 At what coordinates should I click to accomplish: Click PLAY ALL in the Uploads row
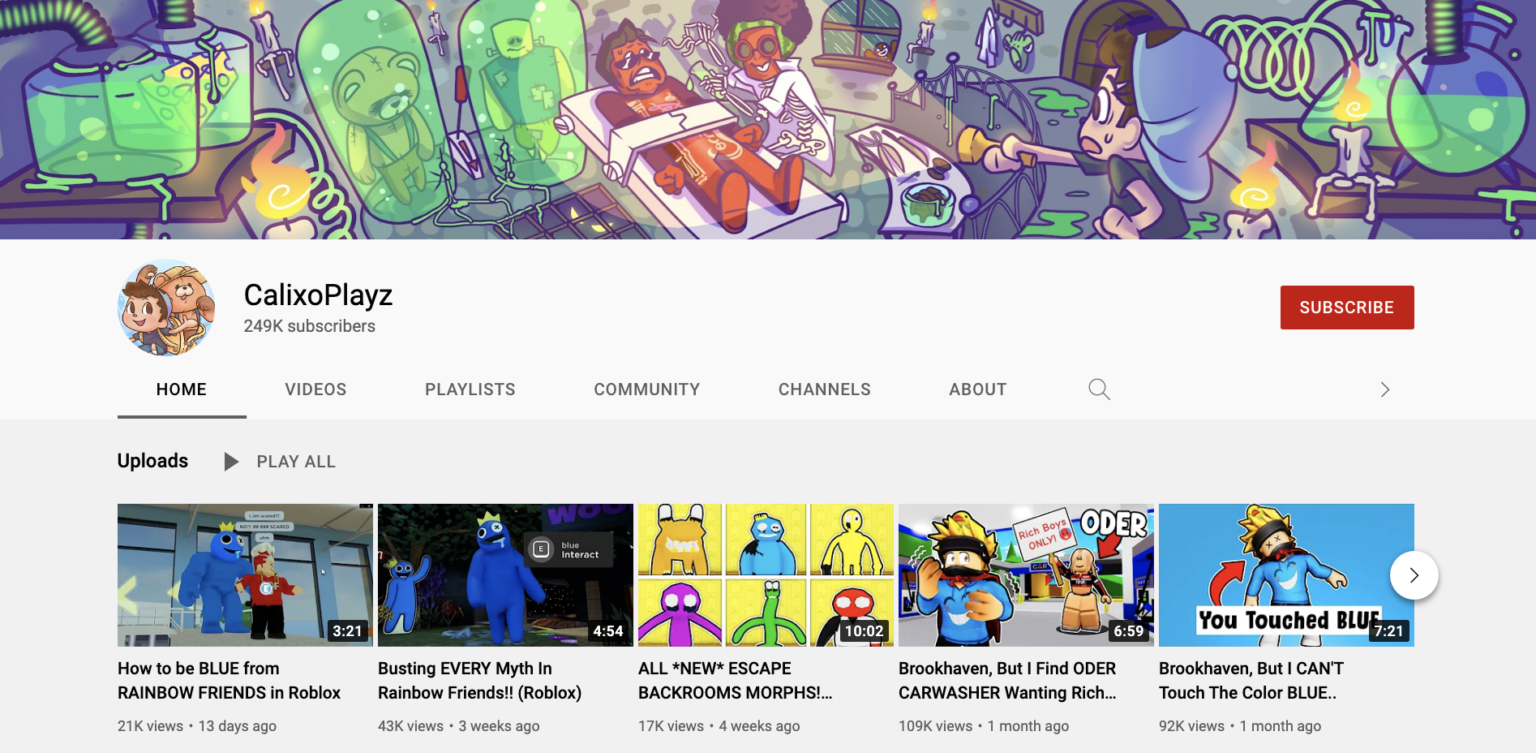pyautogui.click(x=295, y=461)
